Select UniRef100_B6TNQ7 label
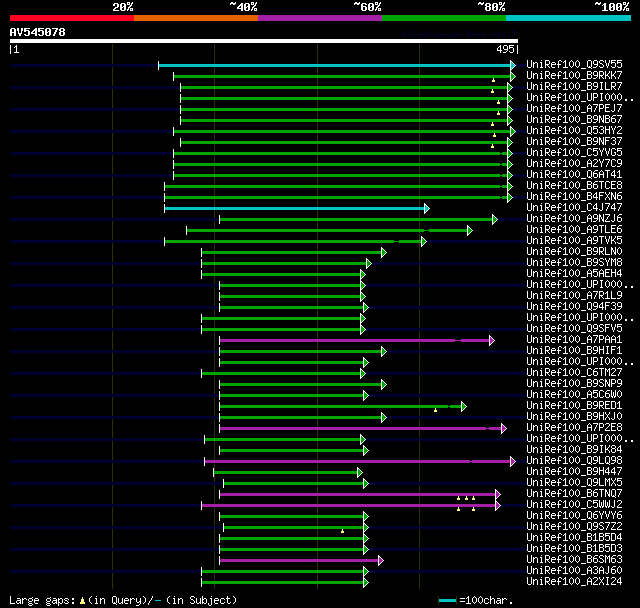Image resolution: width=640 pixels, height=608 pixels. (x=574, y=494)
